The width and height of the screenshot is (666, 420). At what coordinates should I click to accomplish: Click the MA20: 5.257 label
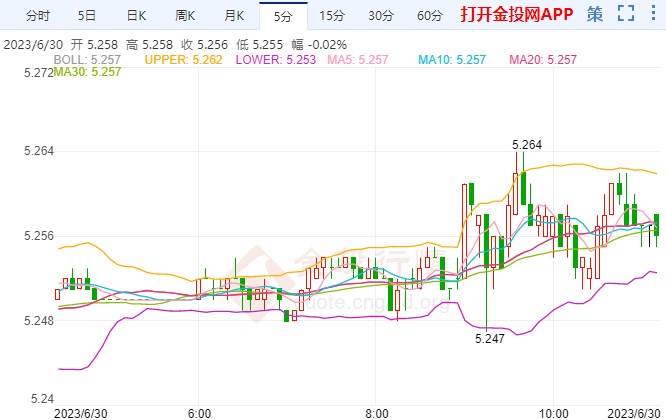543,59
